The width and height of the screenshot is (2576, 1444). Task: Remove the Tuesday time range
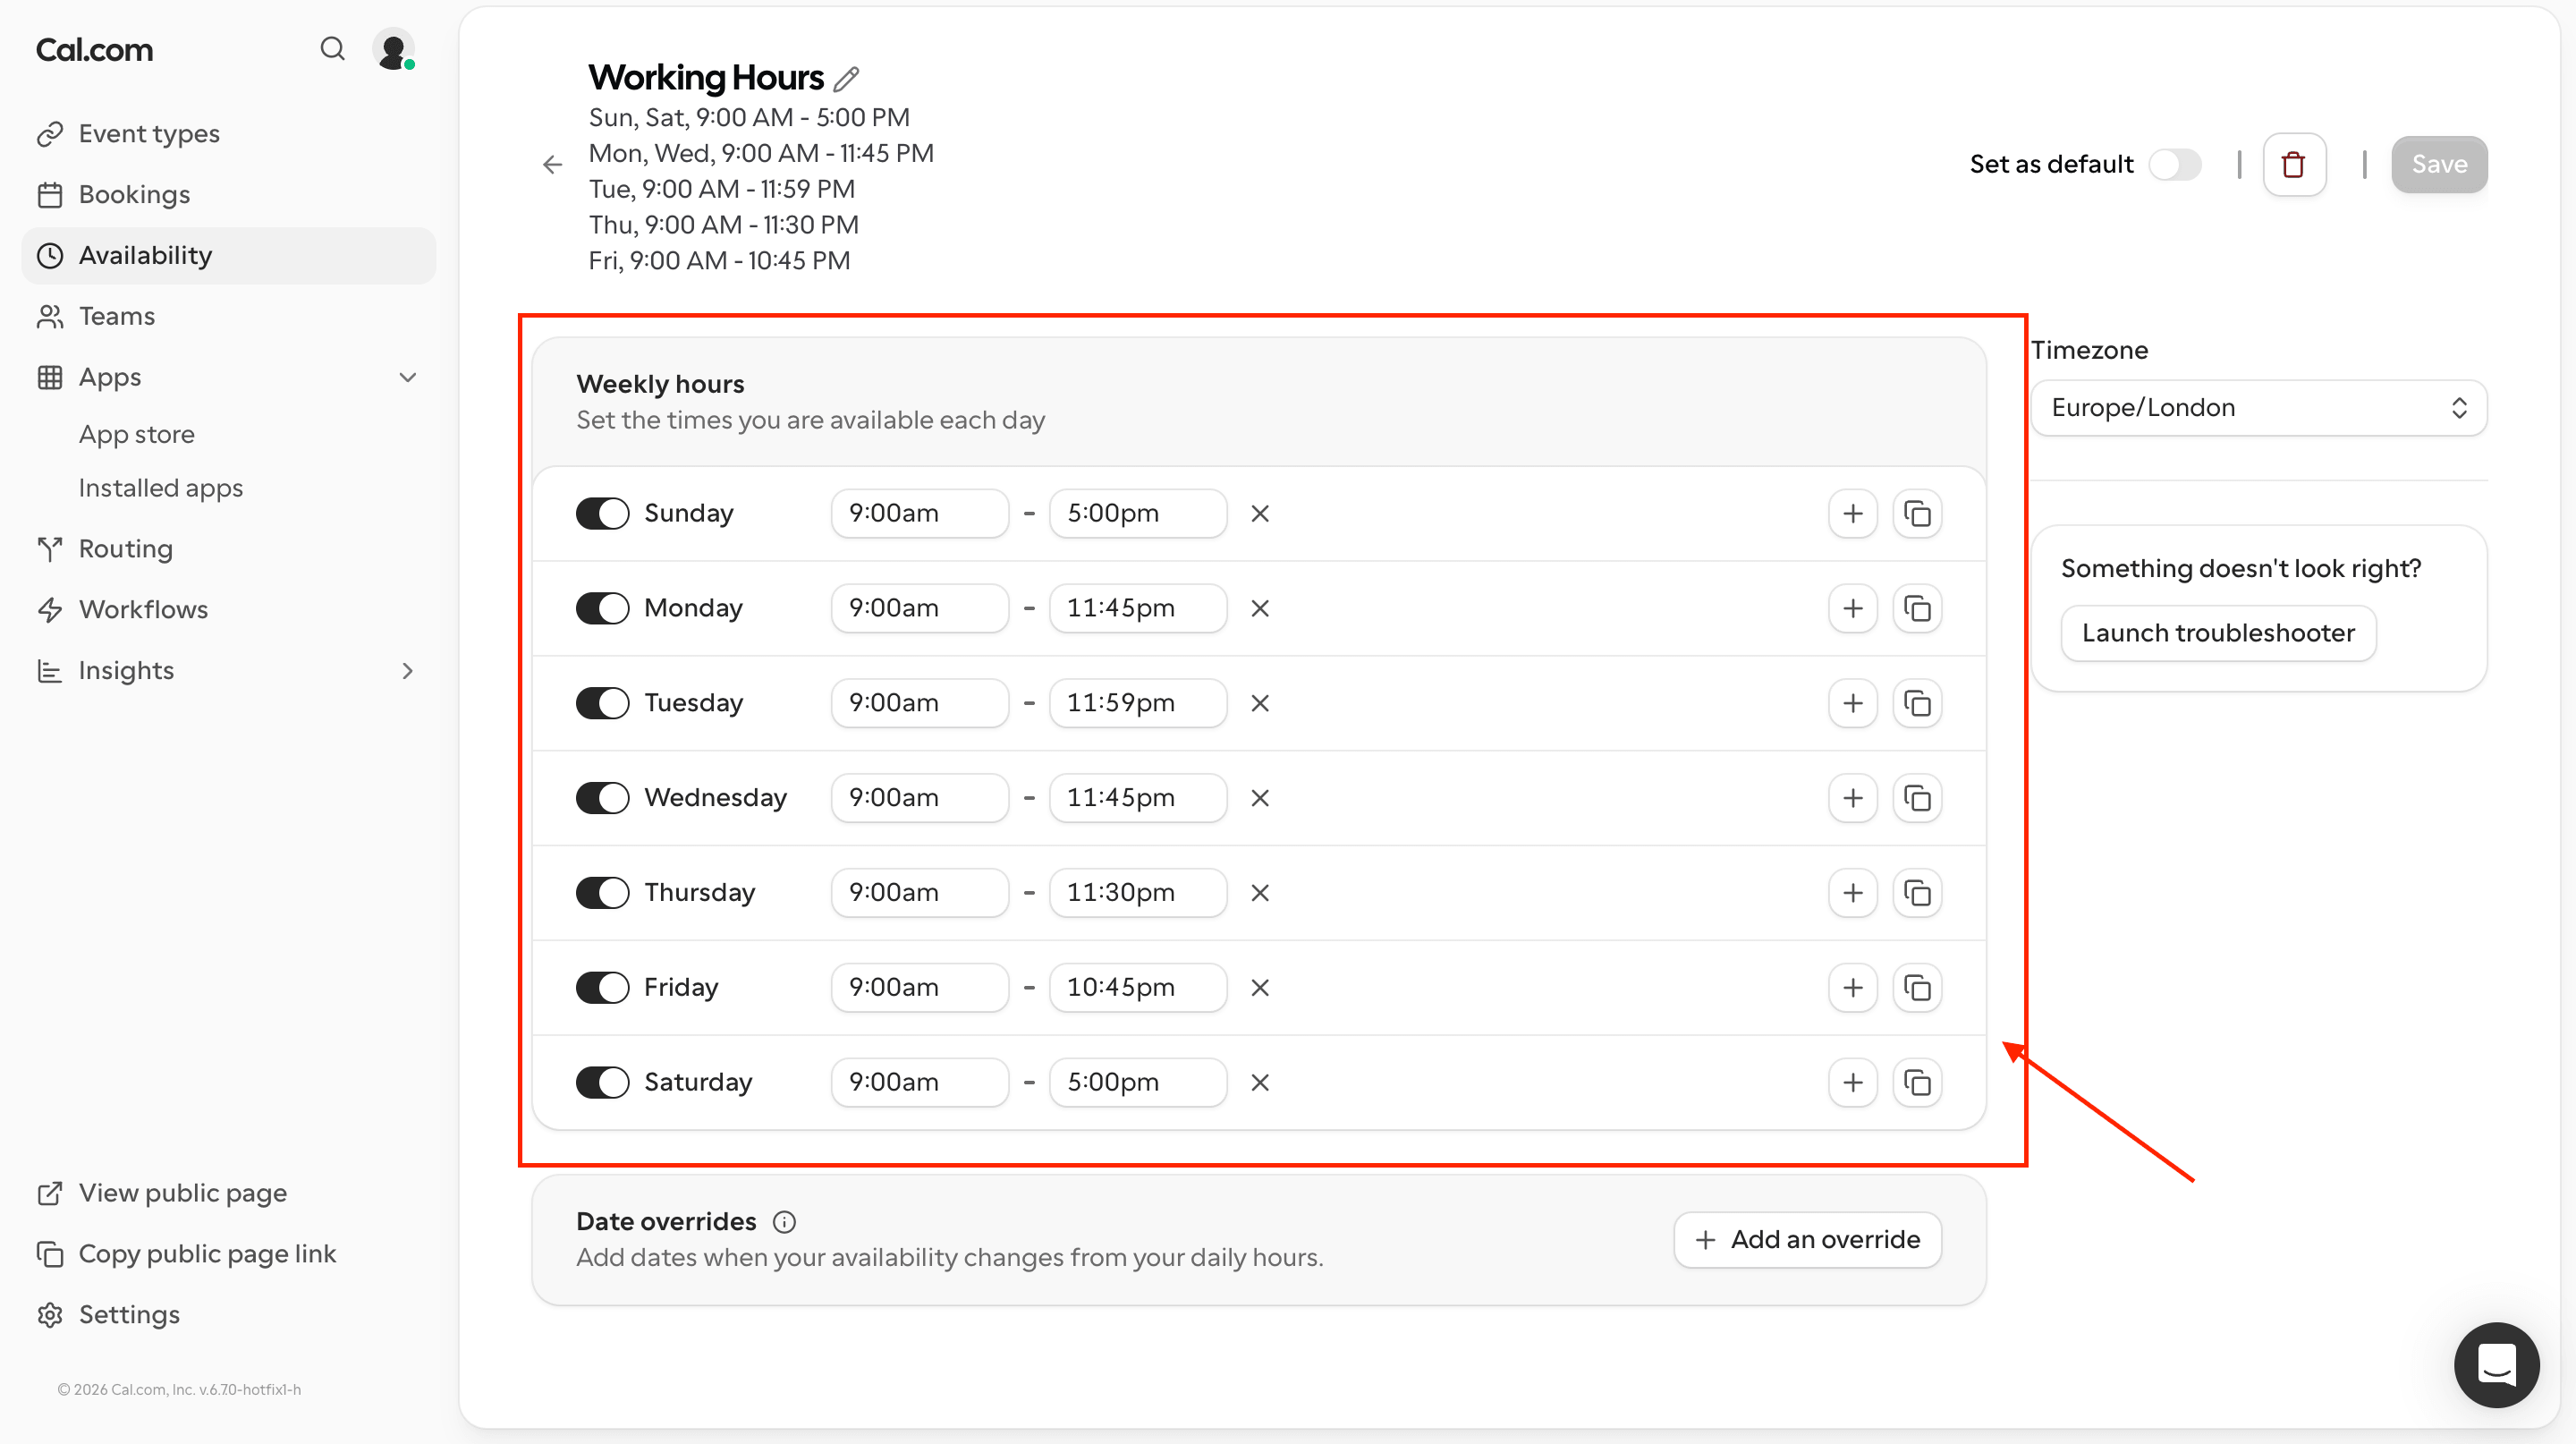coord(1259,703)
